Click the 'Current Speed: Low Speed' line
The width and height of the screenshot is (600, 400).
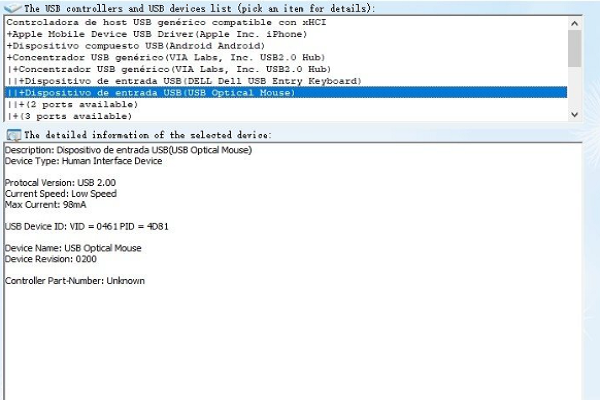click(x=60, y=194)
